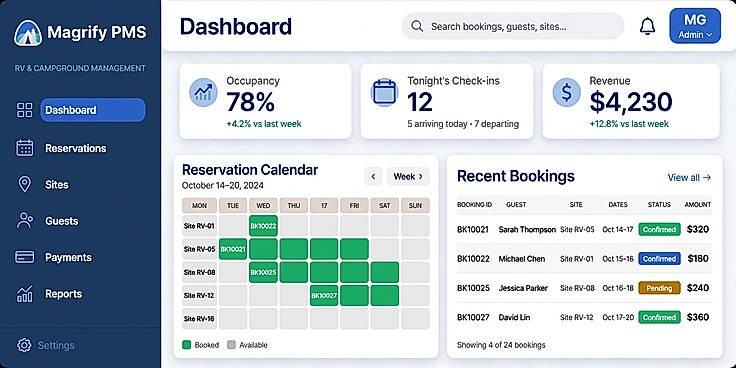Click the THU column header
Viewport: 736px width, 368px height.
point(294,206)
